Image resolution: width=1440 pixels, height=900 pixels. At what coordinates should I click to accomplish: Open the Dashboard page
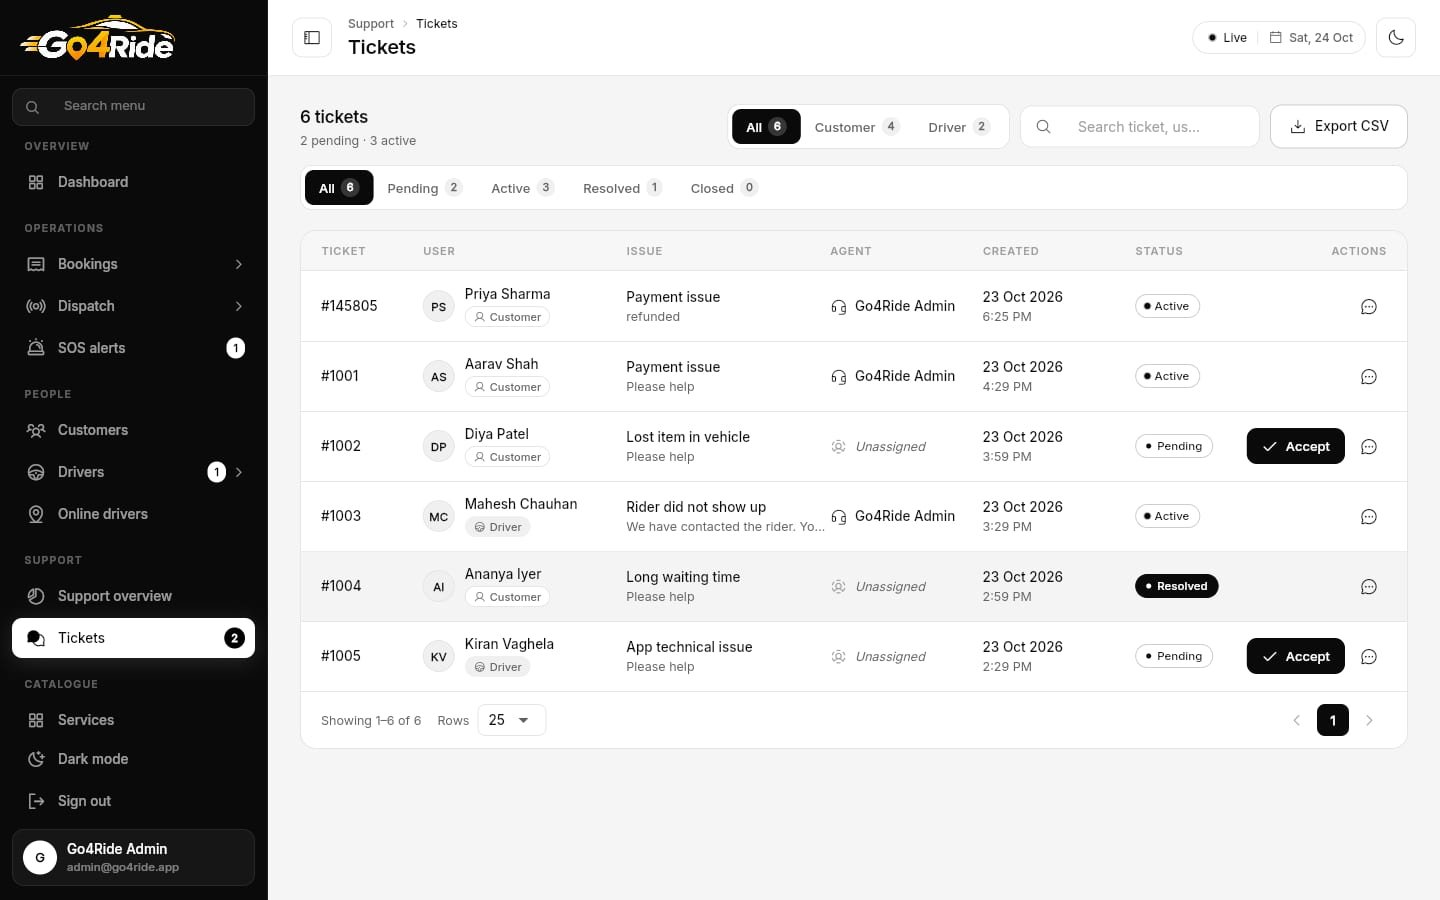(133, 182)
